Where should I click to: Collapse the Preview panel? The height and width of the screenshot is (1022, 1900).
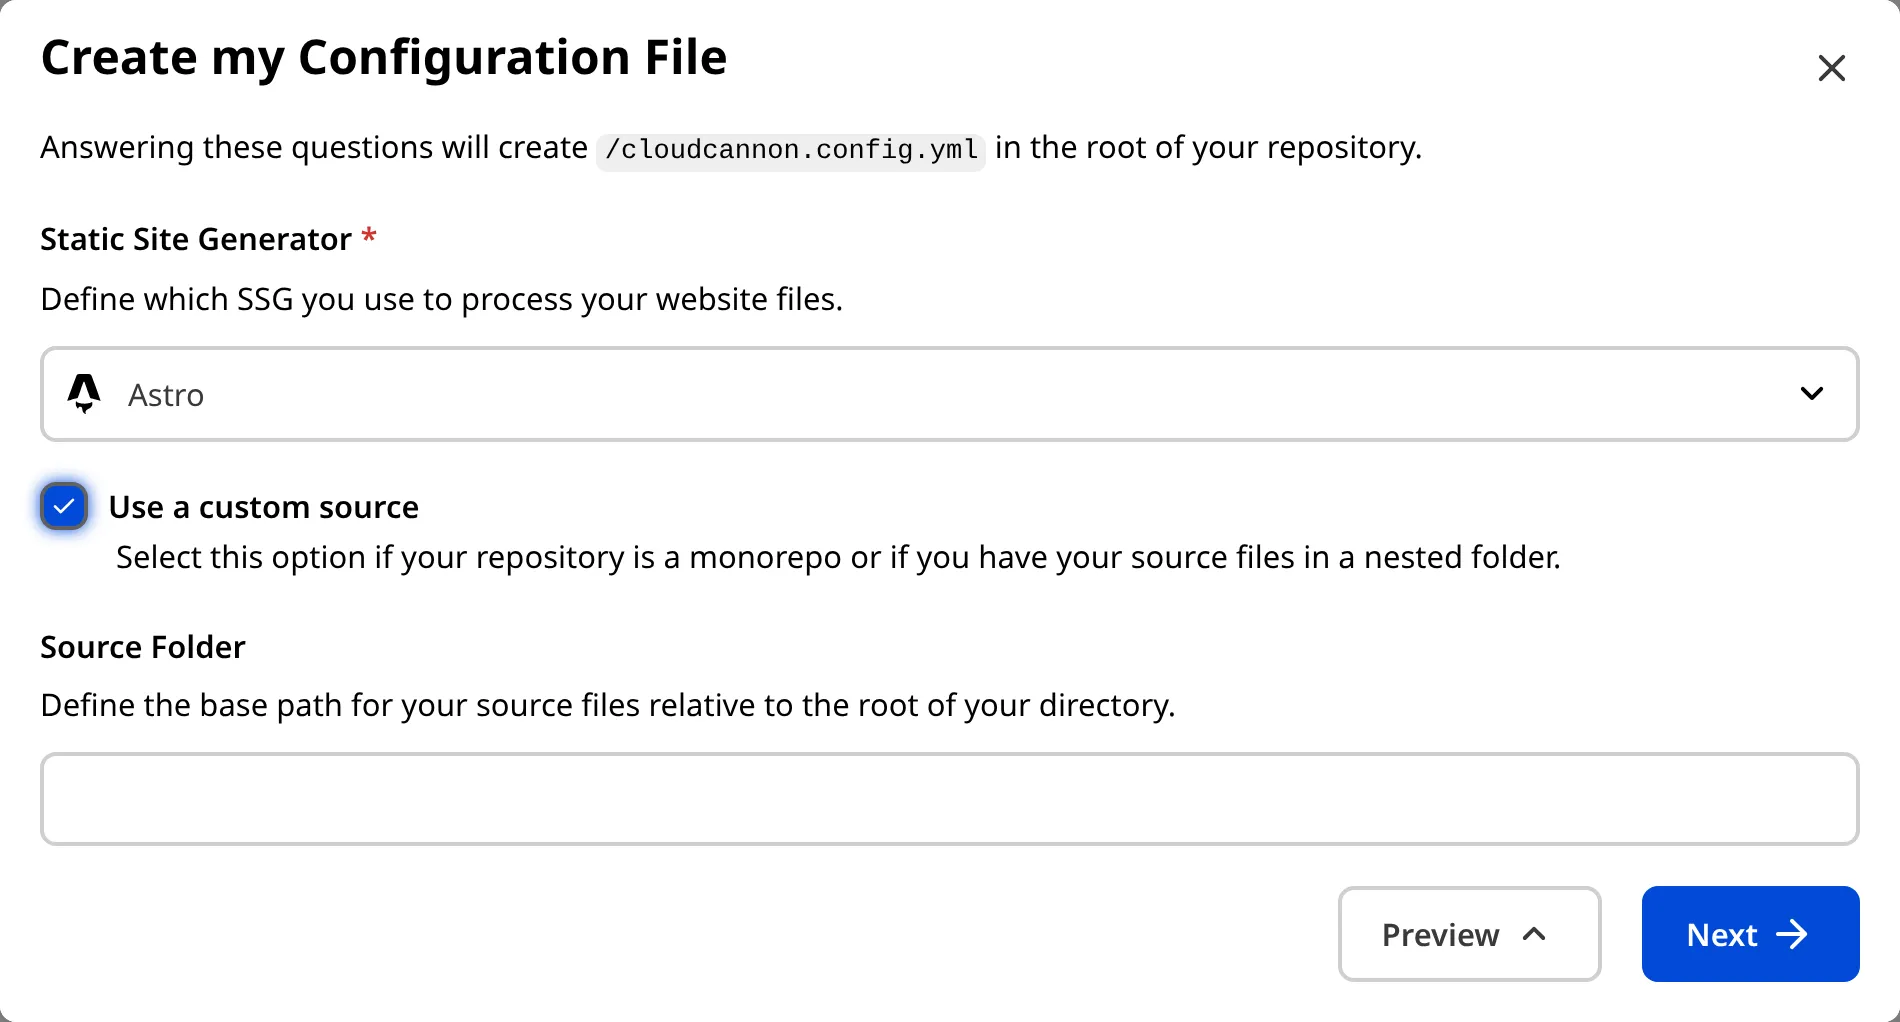(1468, 934)
